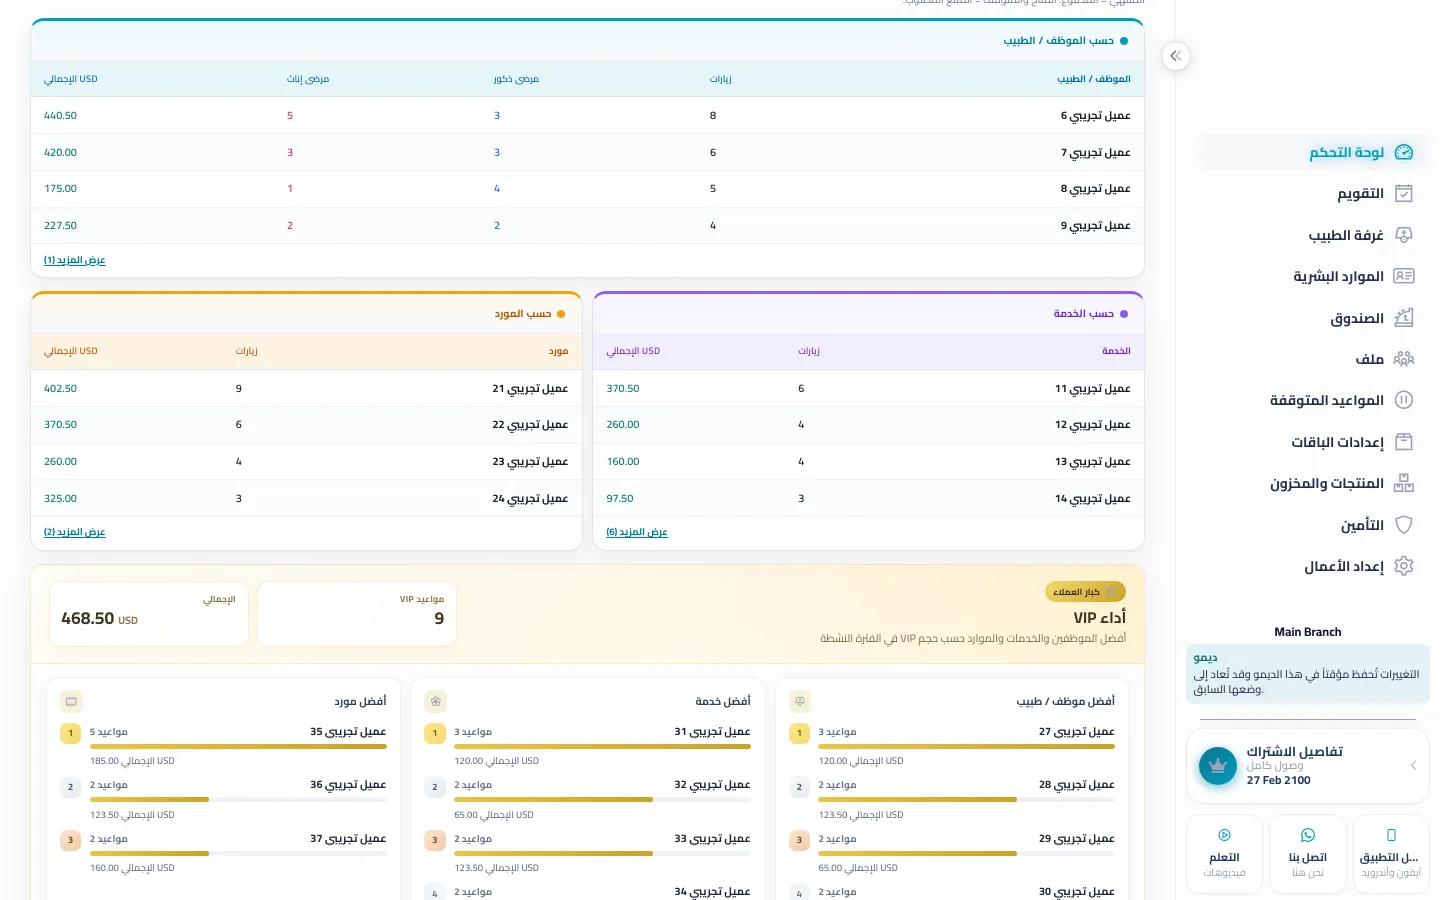Click the 402.50 total in حسب المورد
Image resolution: width=1440 pixels, height=900 pixels.
coord(61,388)
